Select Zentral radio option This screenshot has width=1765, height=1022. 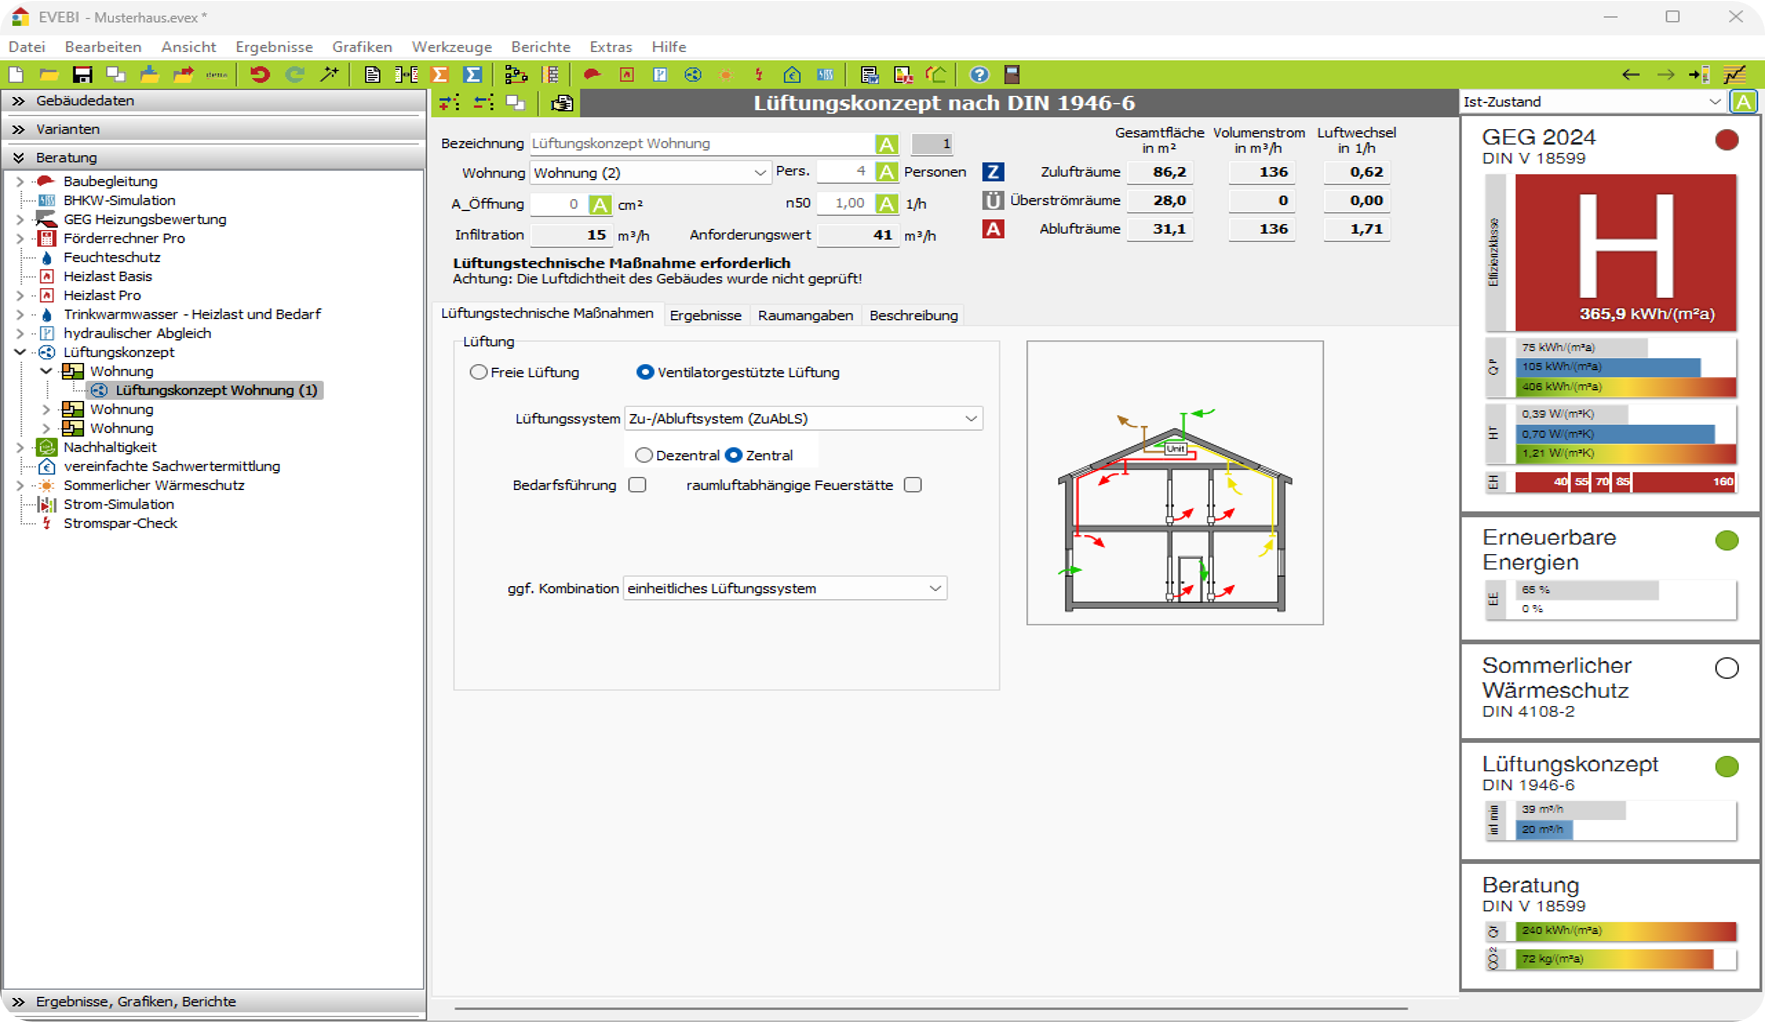[734, 455]
